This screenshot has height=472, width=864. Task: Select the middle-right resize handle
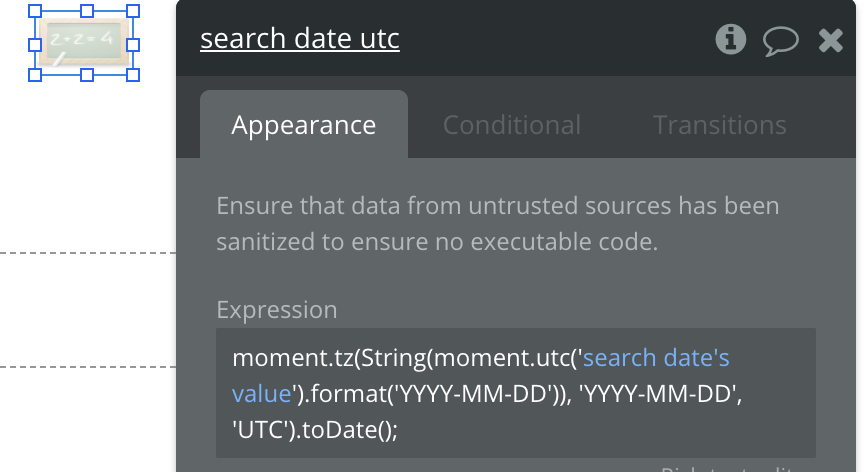(133, 43)
